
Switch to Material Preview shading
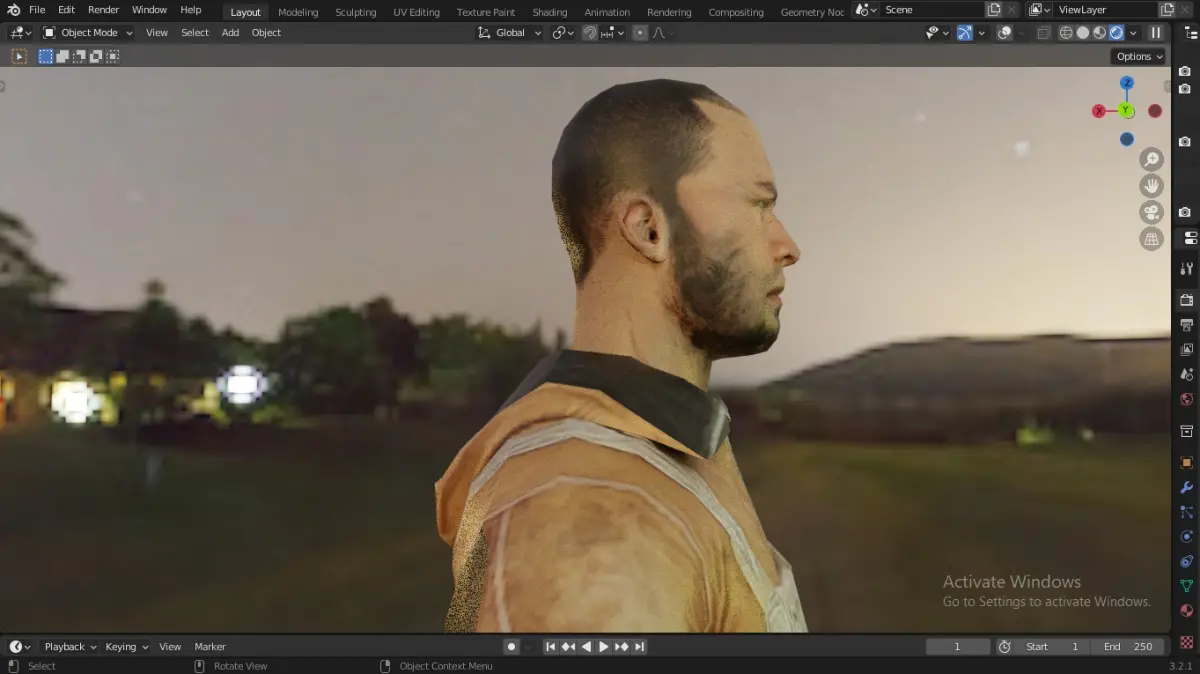[1100, 32]
